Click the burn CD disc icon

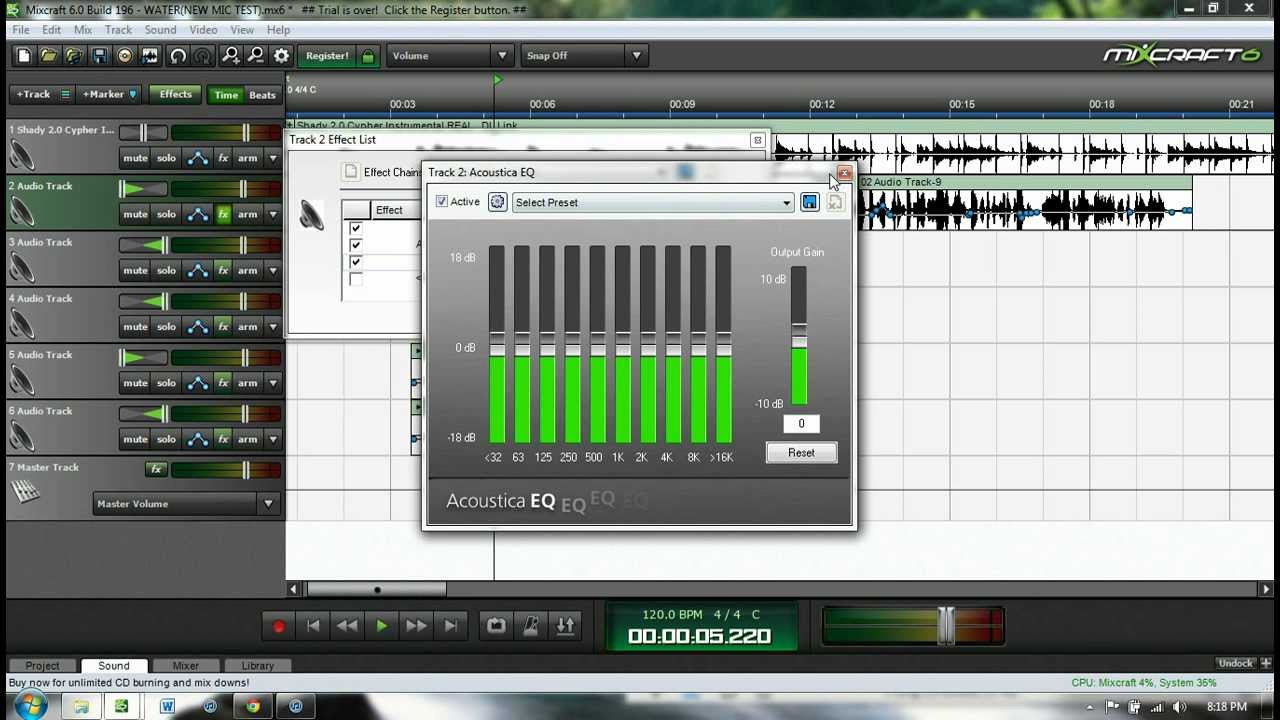[x=125, y=56]
